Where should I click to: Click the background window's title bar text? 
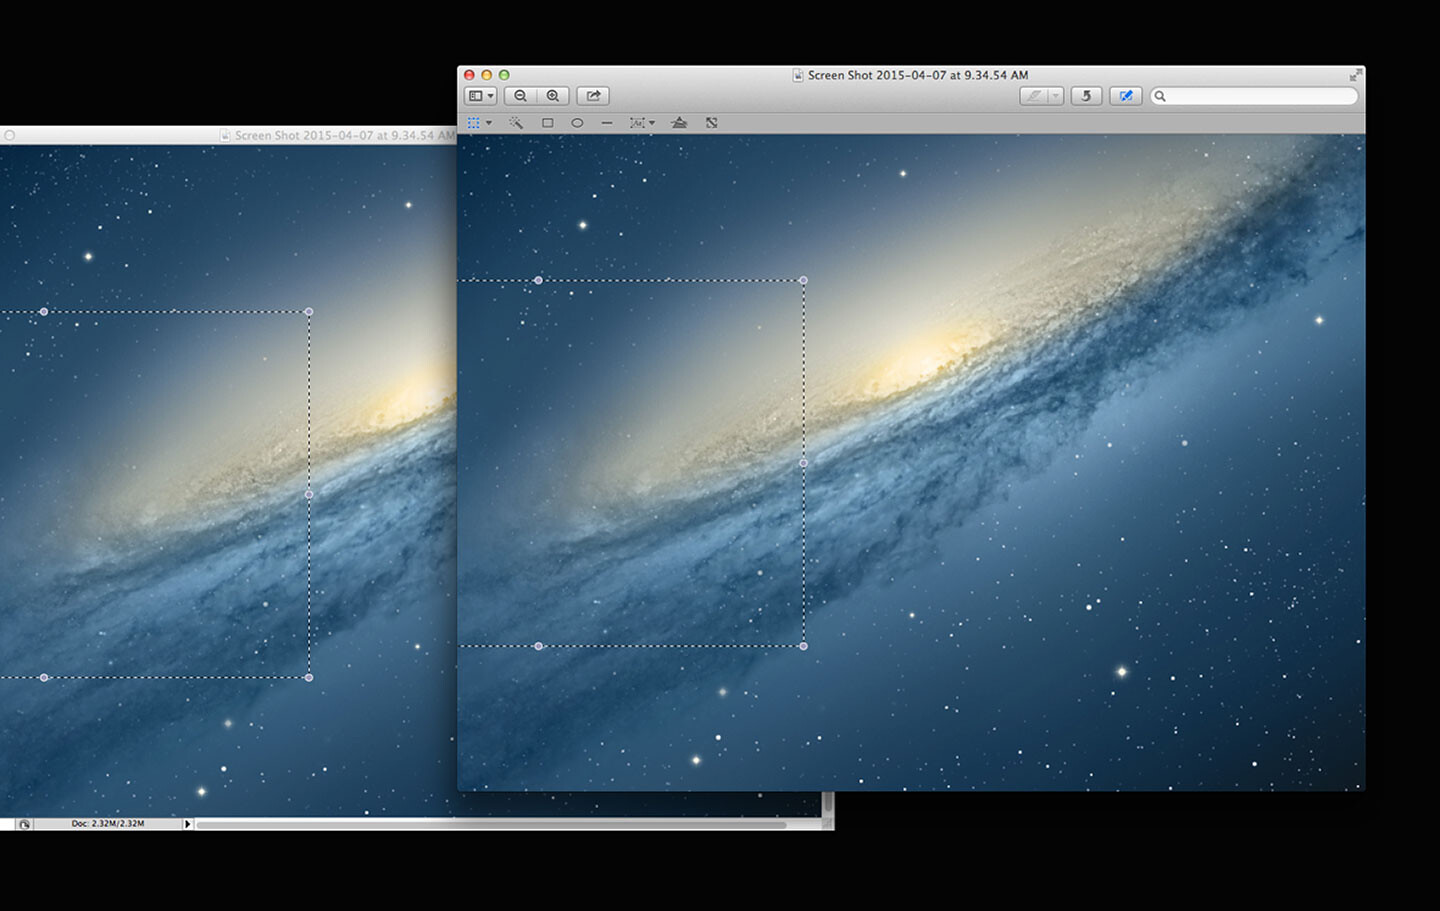(345, 135)
